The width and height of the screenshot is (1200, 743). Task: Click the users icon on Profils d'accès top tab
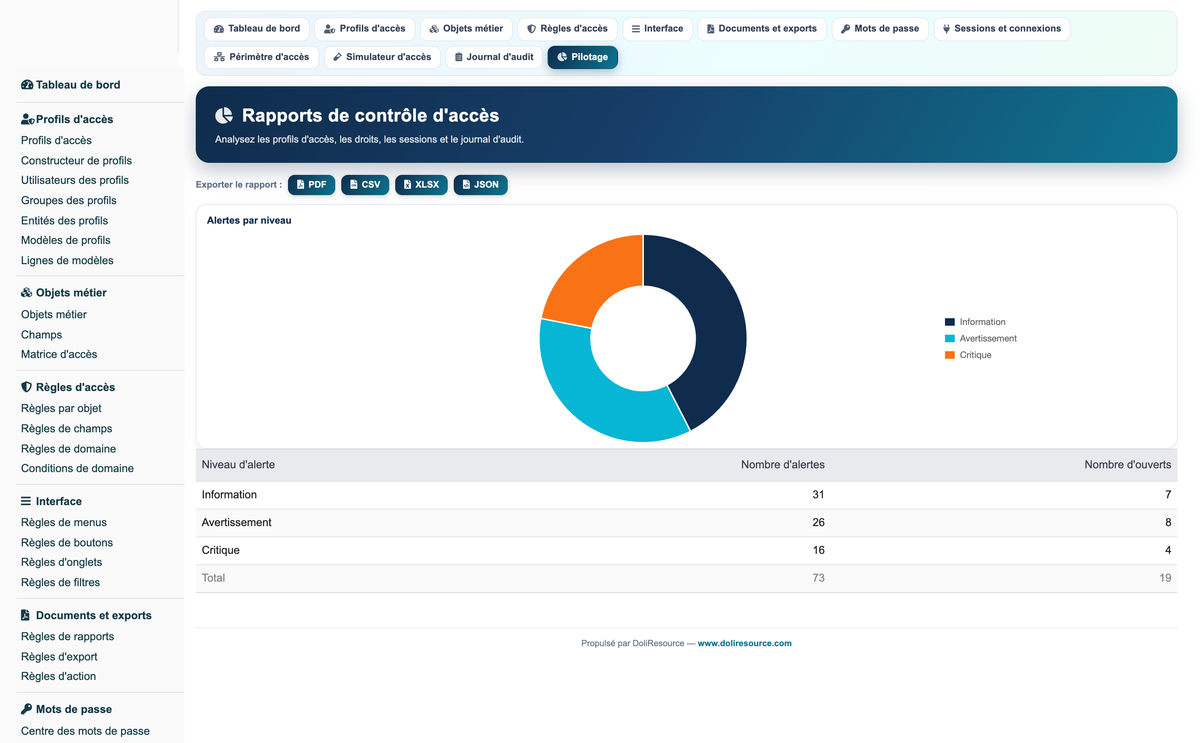[330, 29]
